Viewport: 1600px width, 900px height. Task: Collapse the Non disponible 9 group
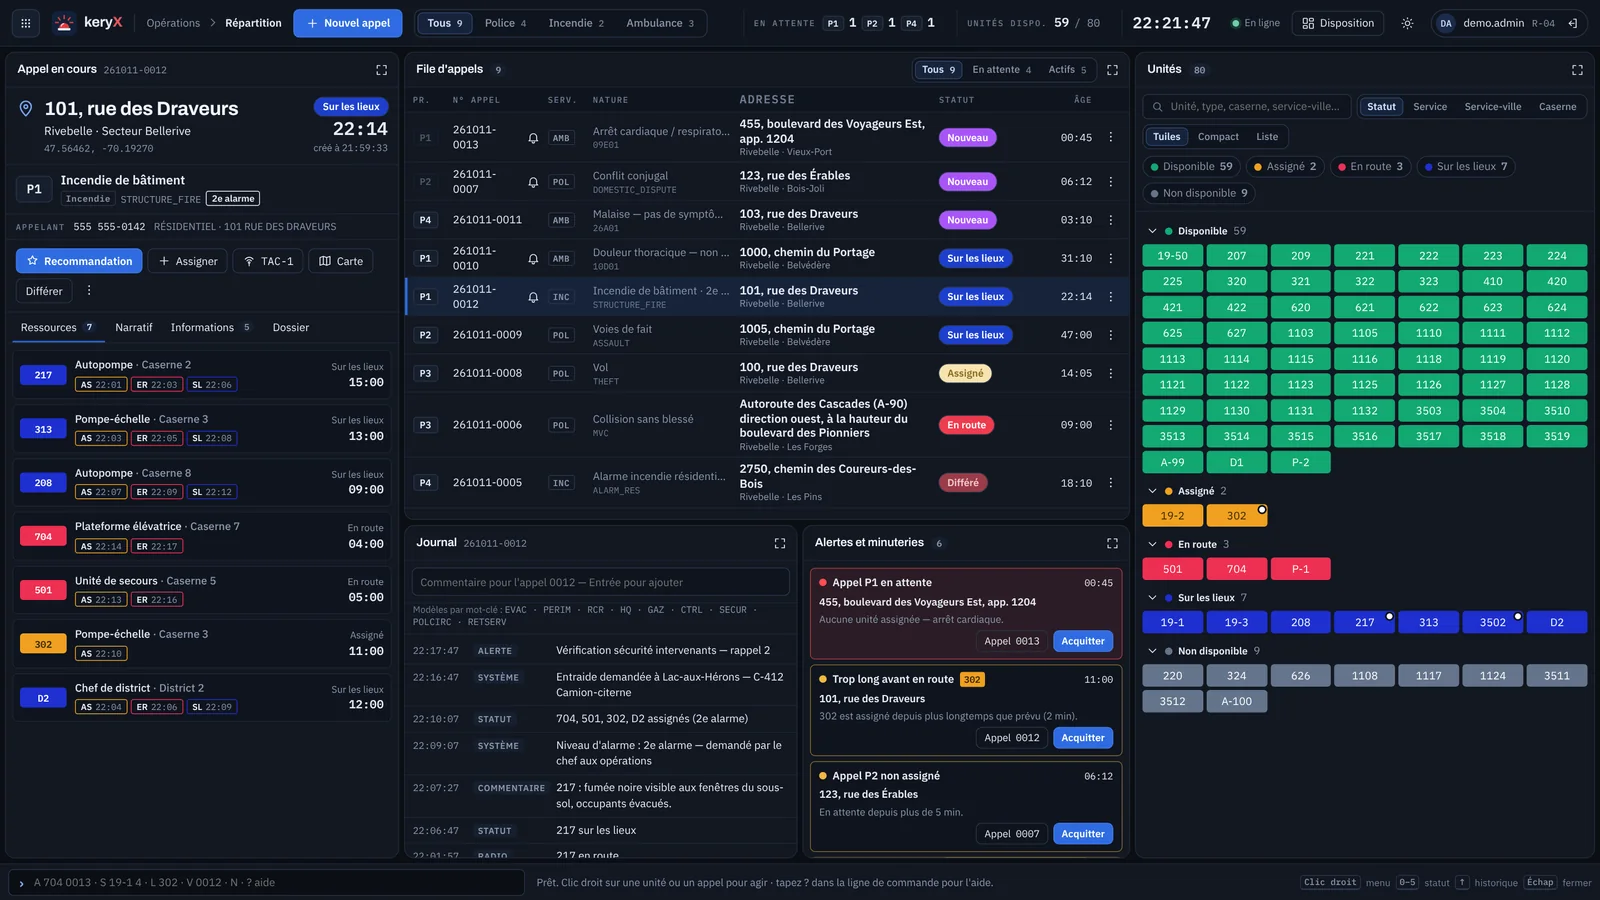click(1152, 651)
